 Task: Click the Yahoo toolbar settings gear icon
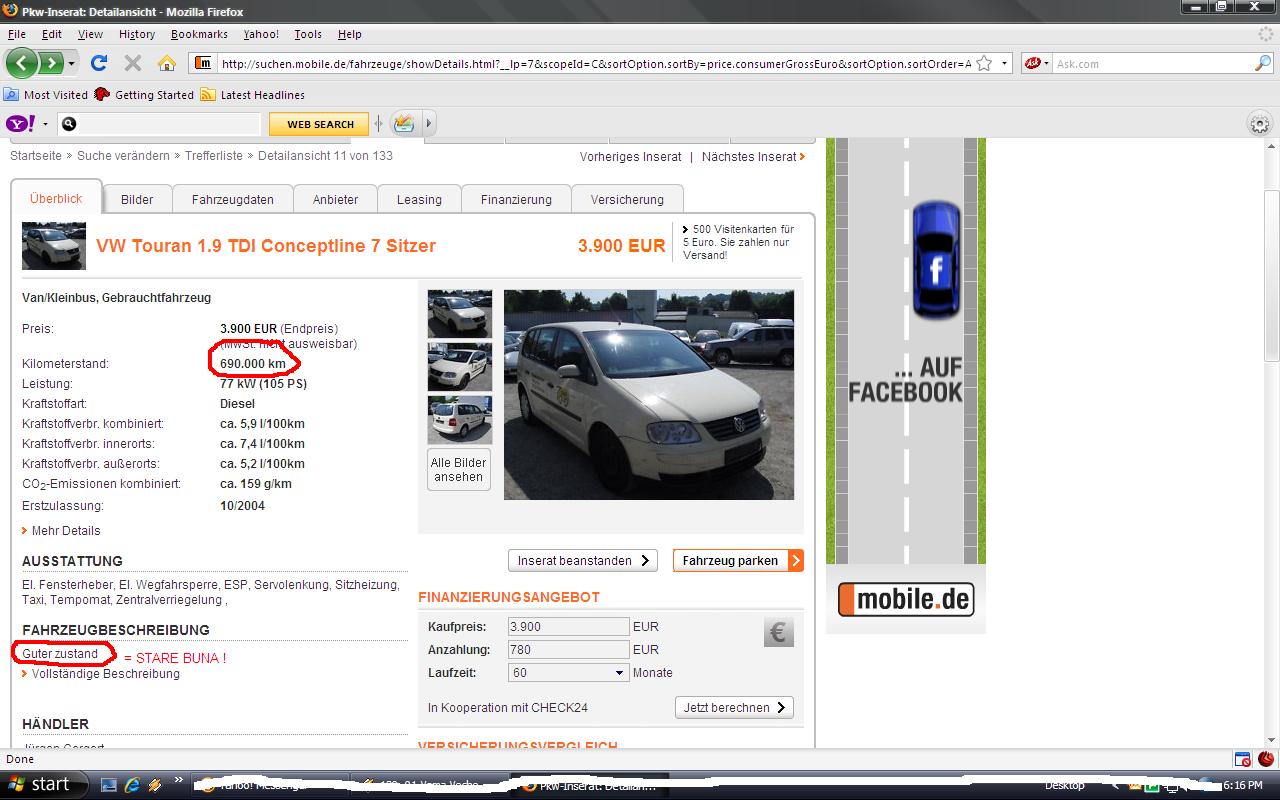[1259, 125]
